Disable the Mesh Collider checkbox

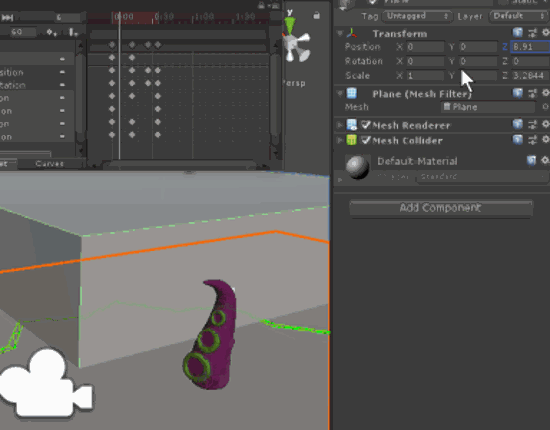(366, 140)
